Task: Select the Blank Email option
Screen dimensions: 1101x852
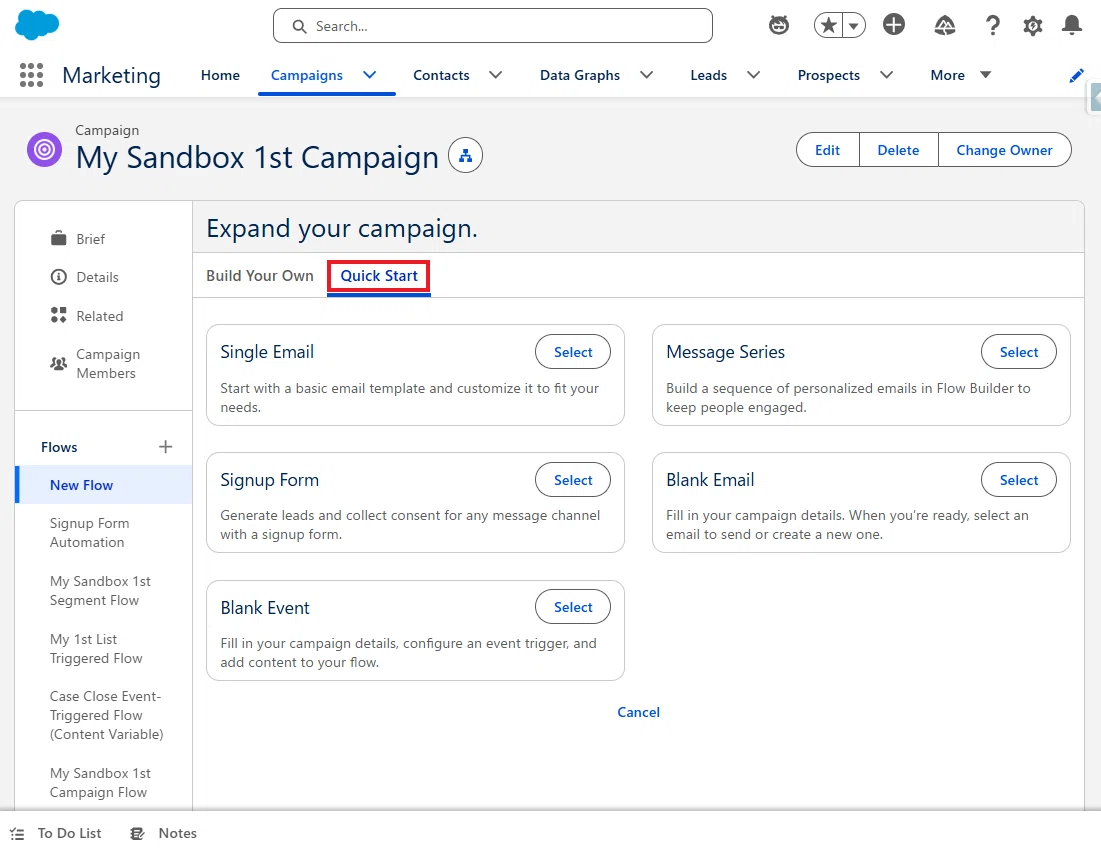Action: coord(1019,480)
